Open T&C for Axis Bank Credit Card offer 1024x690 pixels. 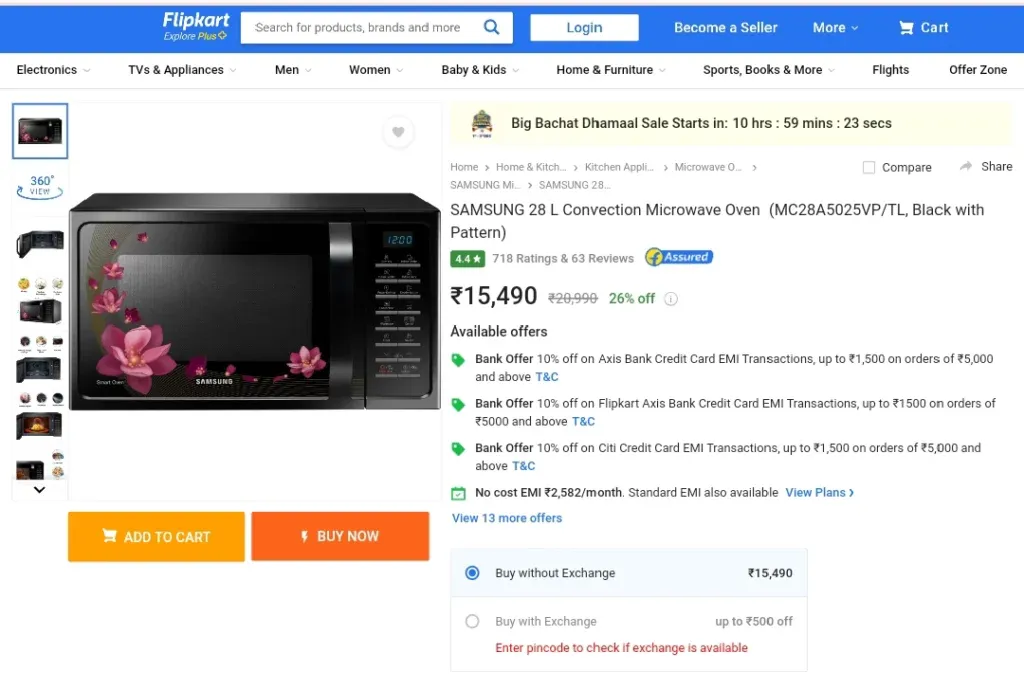pyautogui.click(x=547, y=377)
